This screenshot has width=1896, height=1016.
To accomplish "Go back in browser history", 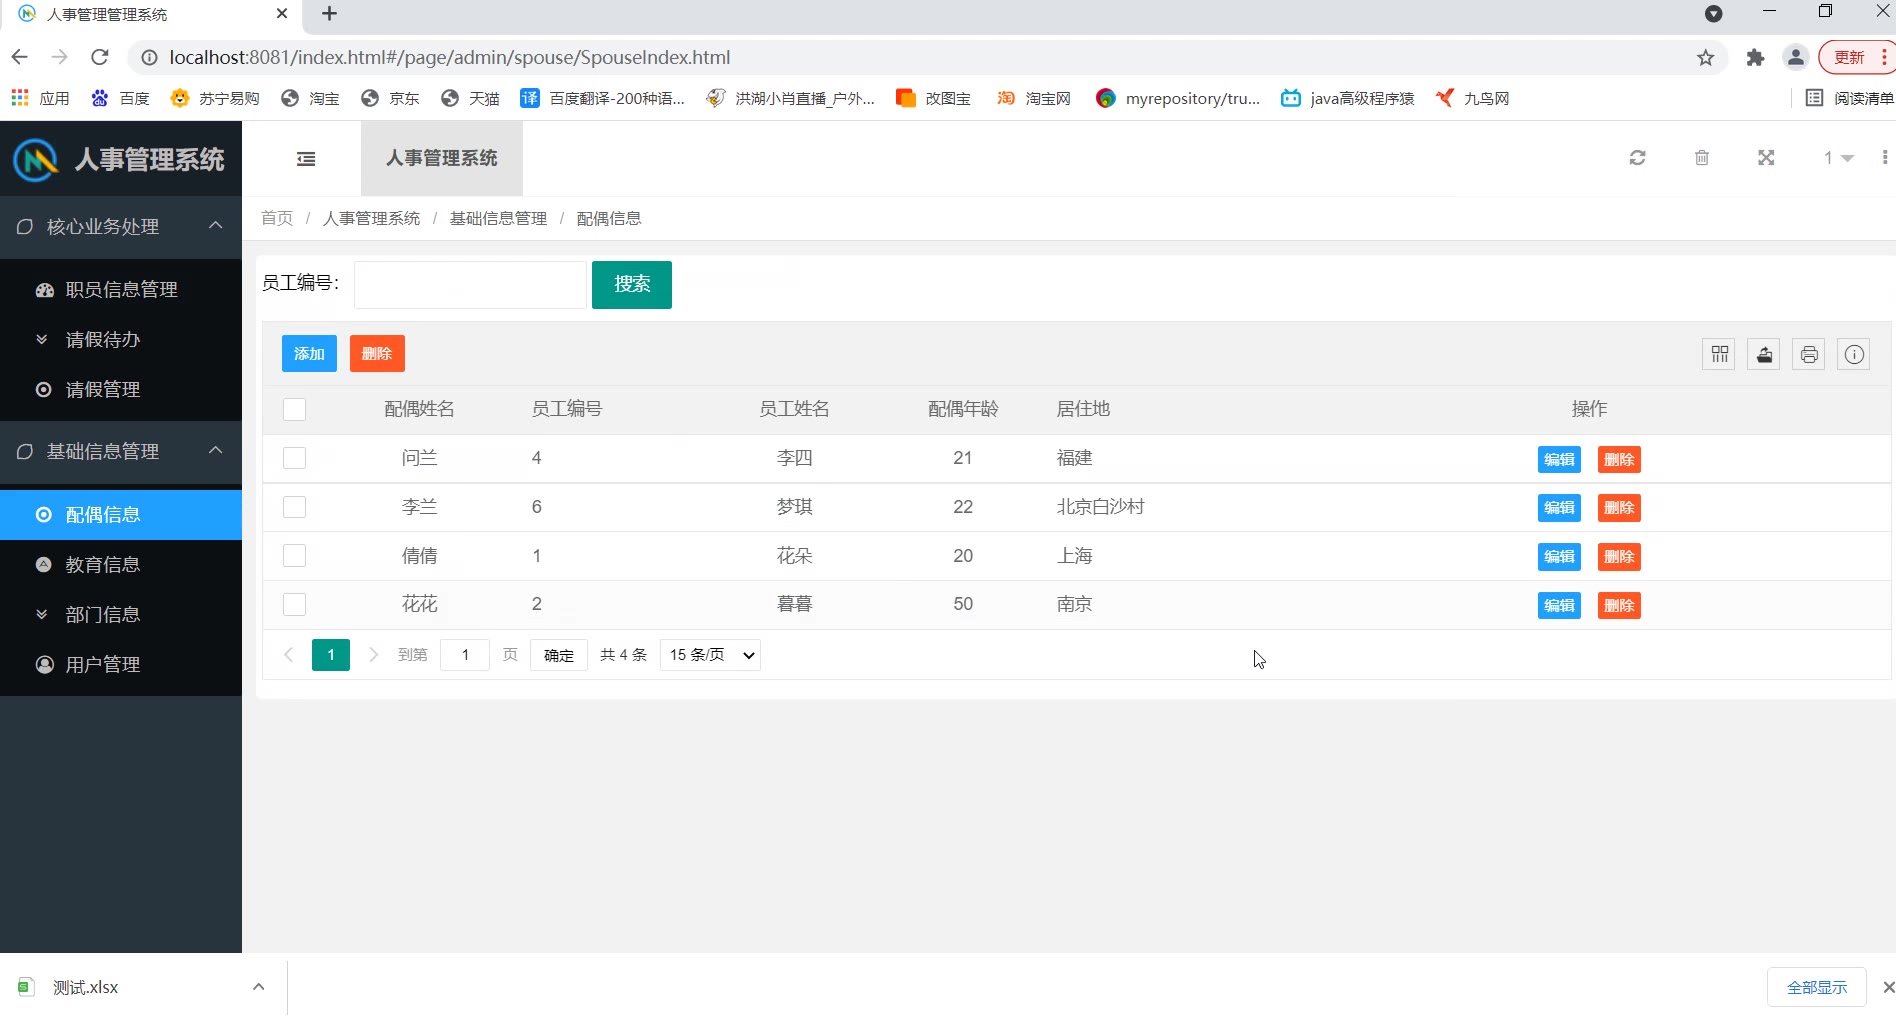I will pos(20,57).
